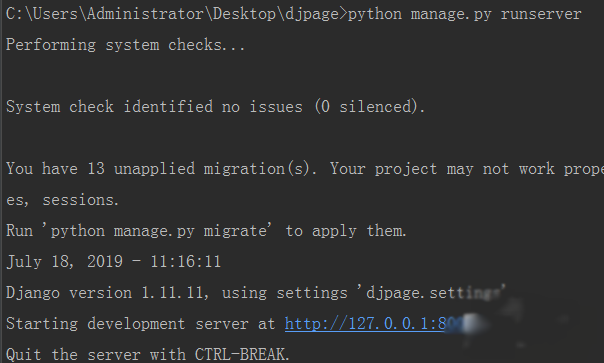
Task: Click the 'djpage.settings' module name
Action: [433, 293]
